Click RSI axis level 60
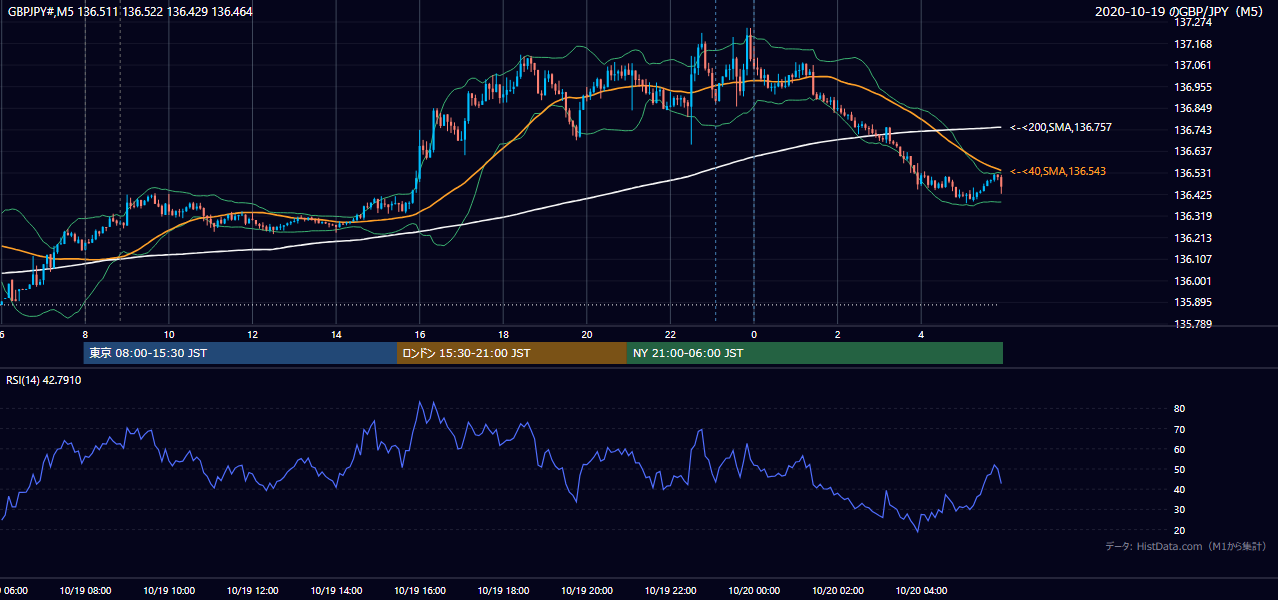This screenshot has width=1278, height=600. pyautogui.click(x=1180, y=450)
